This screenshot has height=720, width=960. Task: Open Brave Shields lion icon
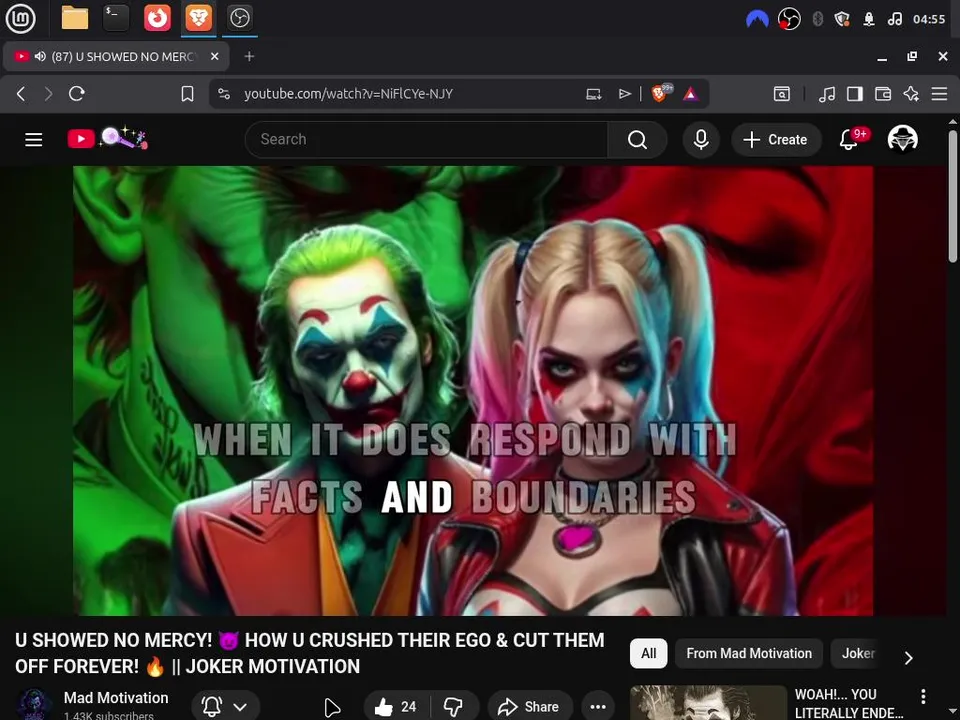(x=661, y=93)
